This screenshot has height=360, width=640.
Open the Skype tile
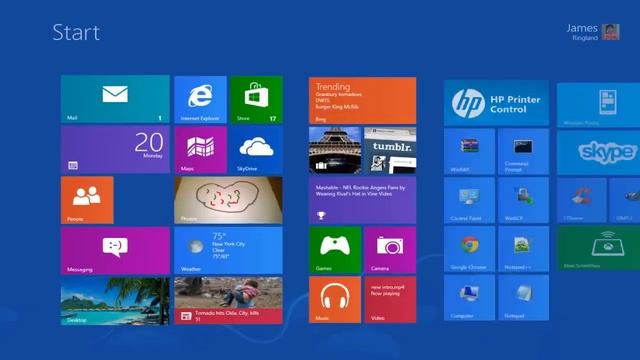598,153
